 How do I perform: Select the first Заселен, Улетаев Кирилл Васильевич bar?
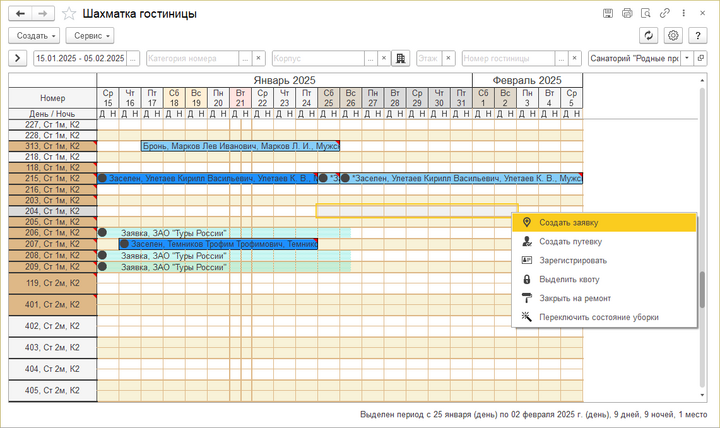[207, 178]
